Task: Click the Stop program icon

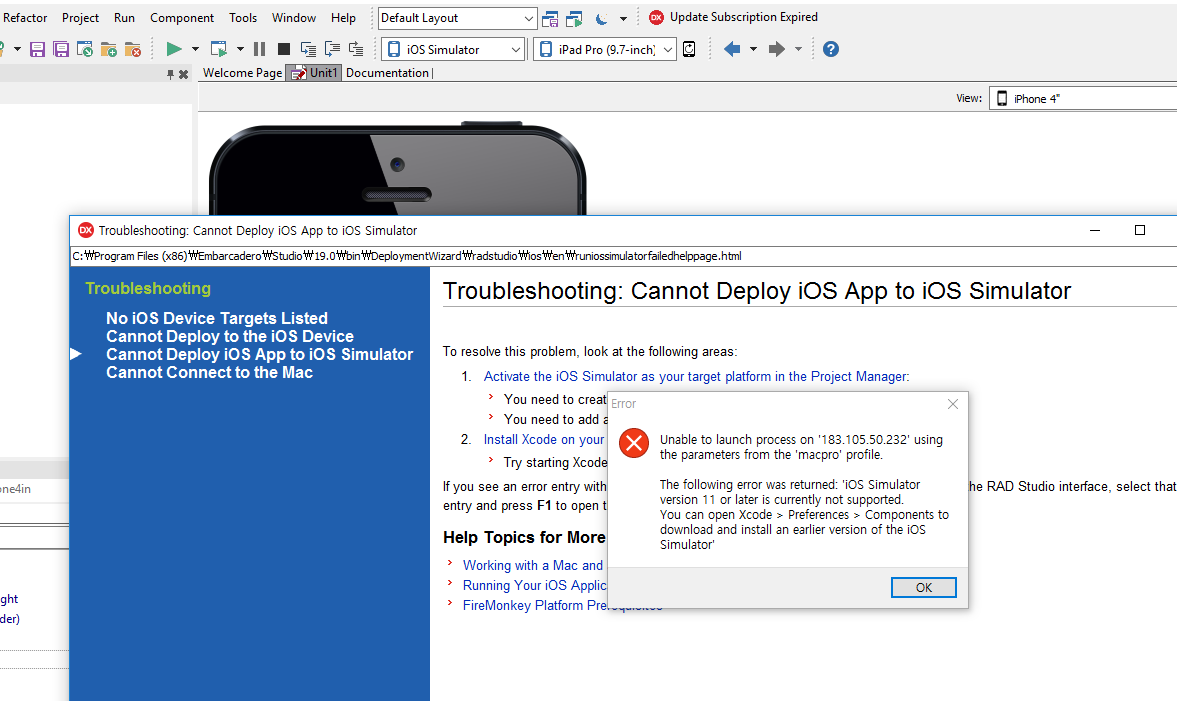Action: (284, 49)
